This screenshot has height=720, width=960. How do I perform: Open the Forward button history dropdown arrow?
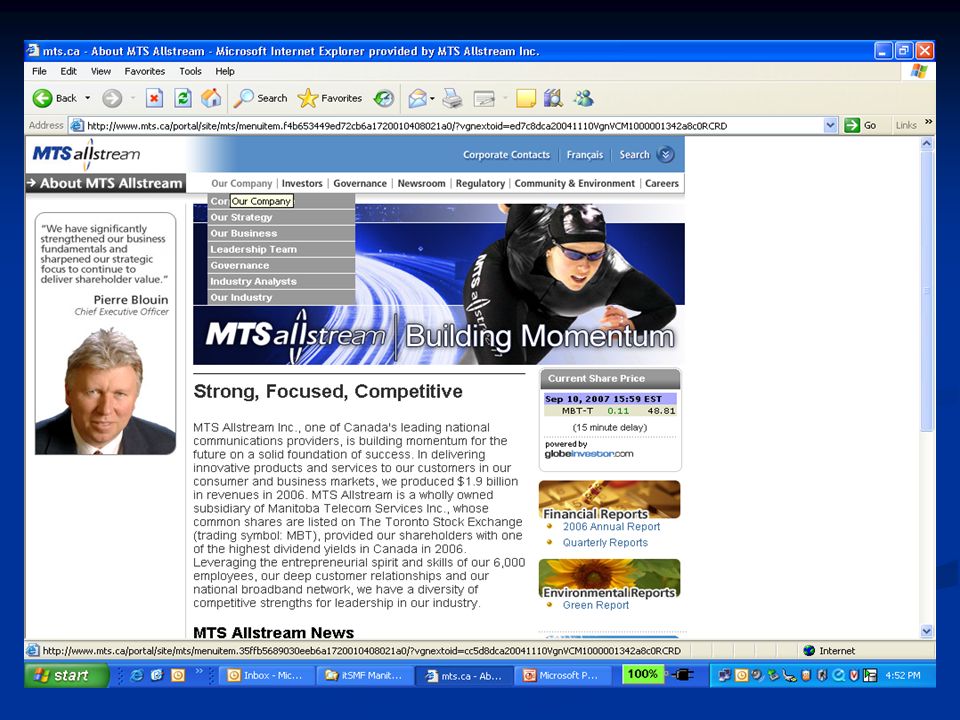point(132,98)
